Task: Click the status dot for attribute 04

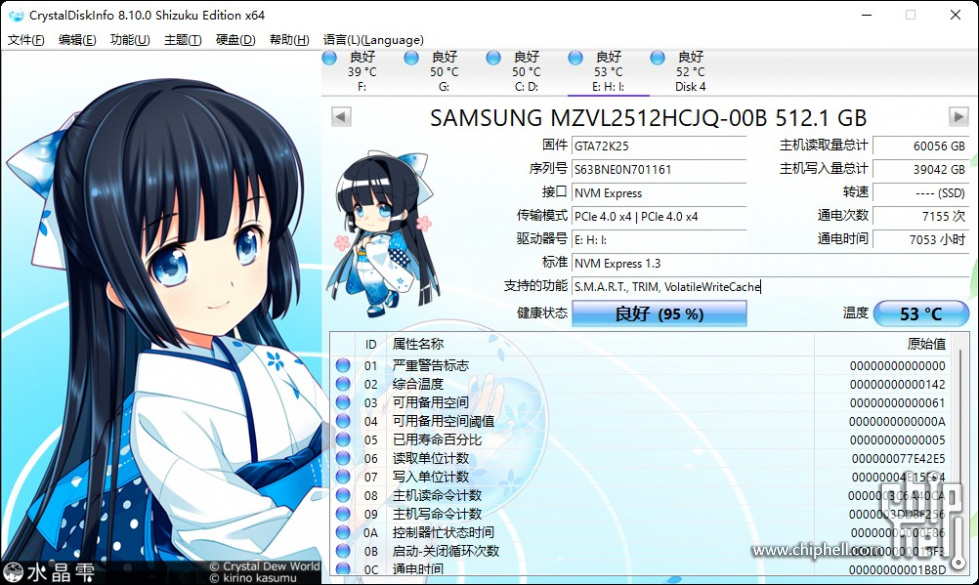Action: tap(343, 421)
